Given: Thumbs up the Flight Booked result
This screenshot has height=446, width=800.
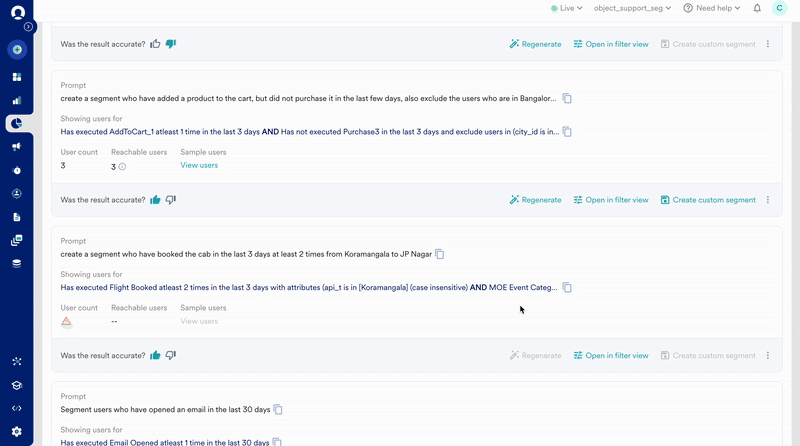Looking at the screenshot, I should click(x=155, y=355).
